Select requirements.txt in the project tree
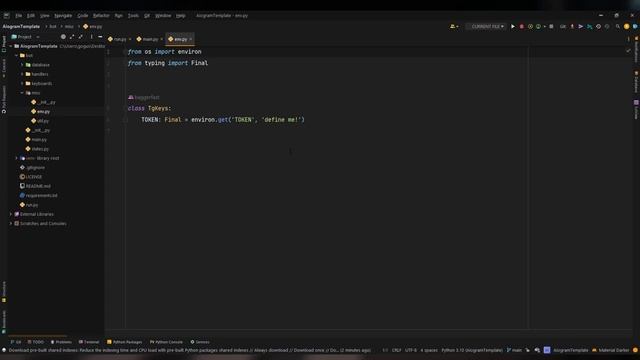This screenshot has width=640, height=360. 38,196
